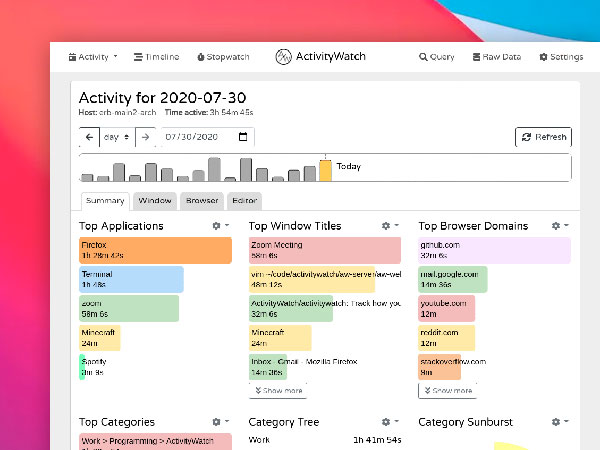Click the Minecraft application bar
The width and height of the screenshot is (600, 450).
click(x=99, y=338)
